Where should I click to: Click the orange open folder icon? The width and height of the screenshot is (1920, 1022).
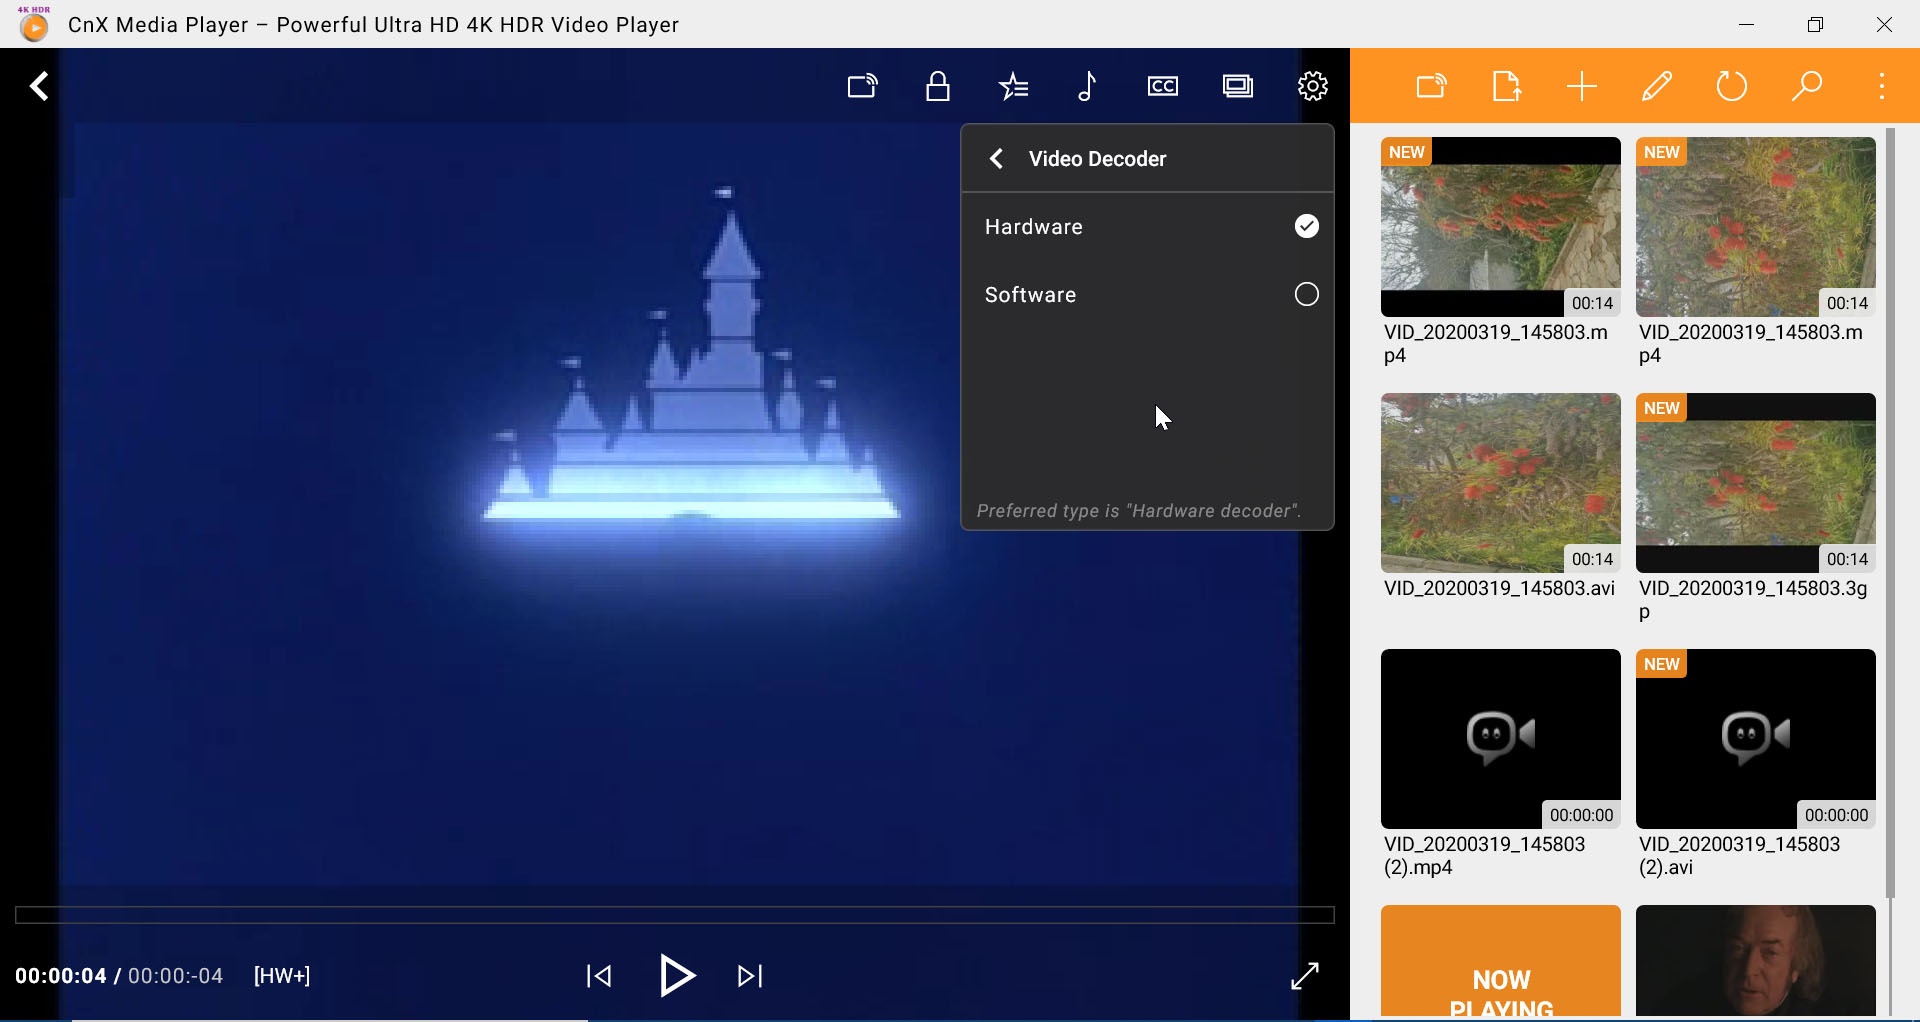point(1433,87)
